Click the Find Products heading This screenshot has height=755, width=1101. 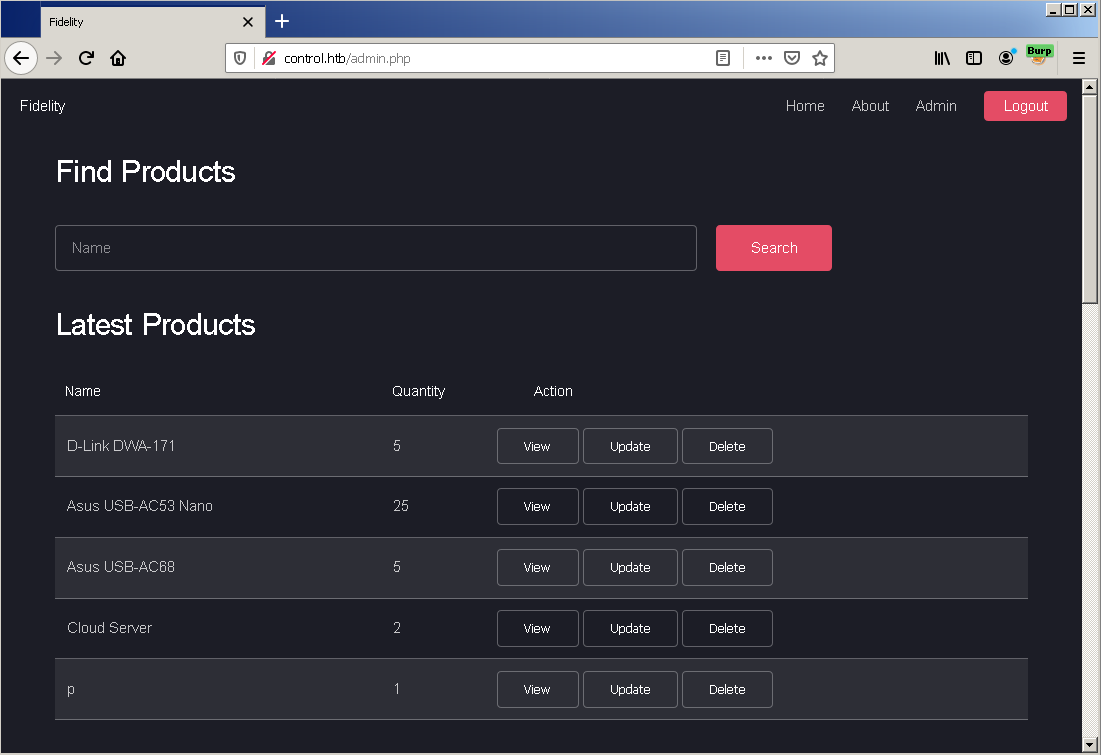(145, 172)
